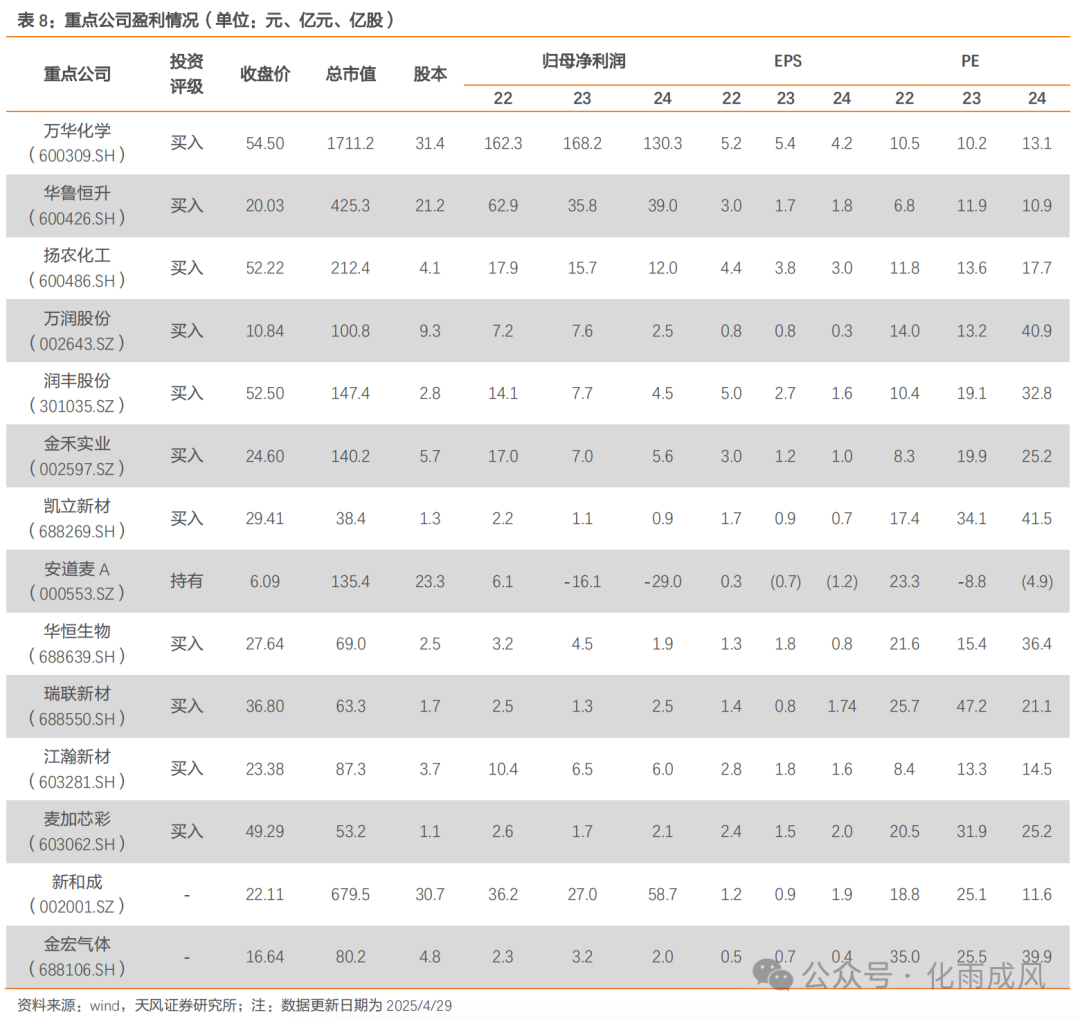This screenshot has height=1019, width=1080.
Task: Click the stock code 600486.SH
Action: (77, 281)
